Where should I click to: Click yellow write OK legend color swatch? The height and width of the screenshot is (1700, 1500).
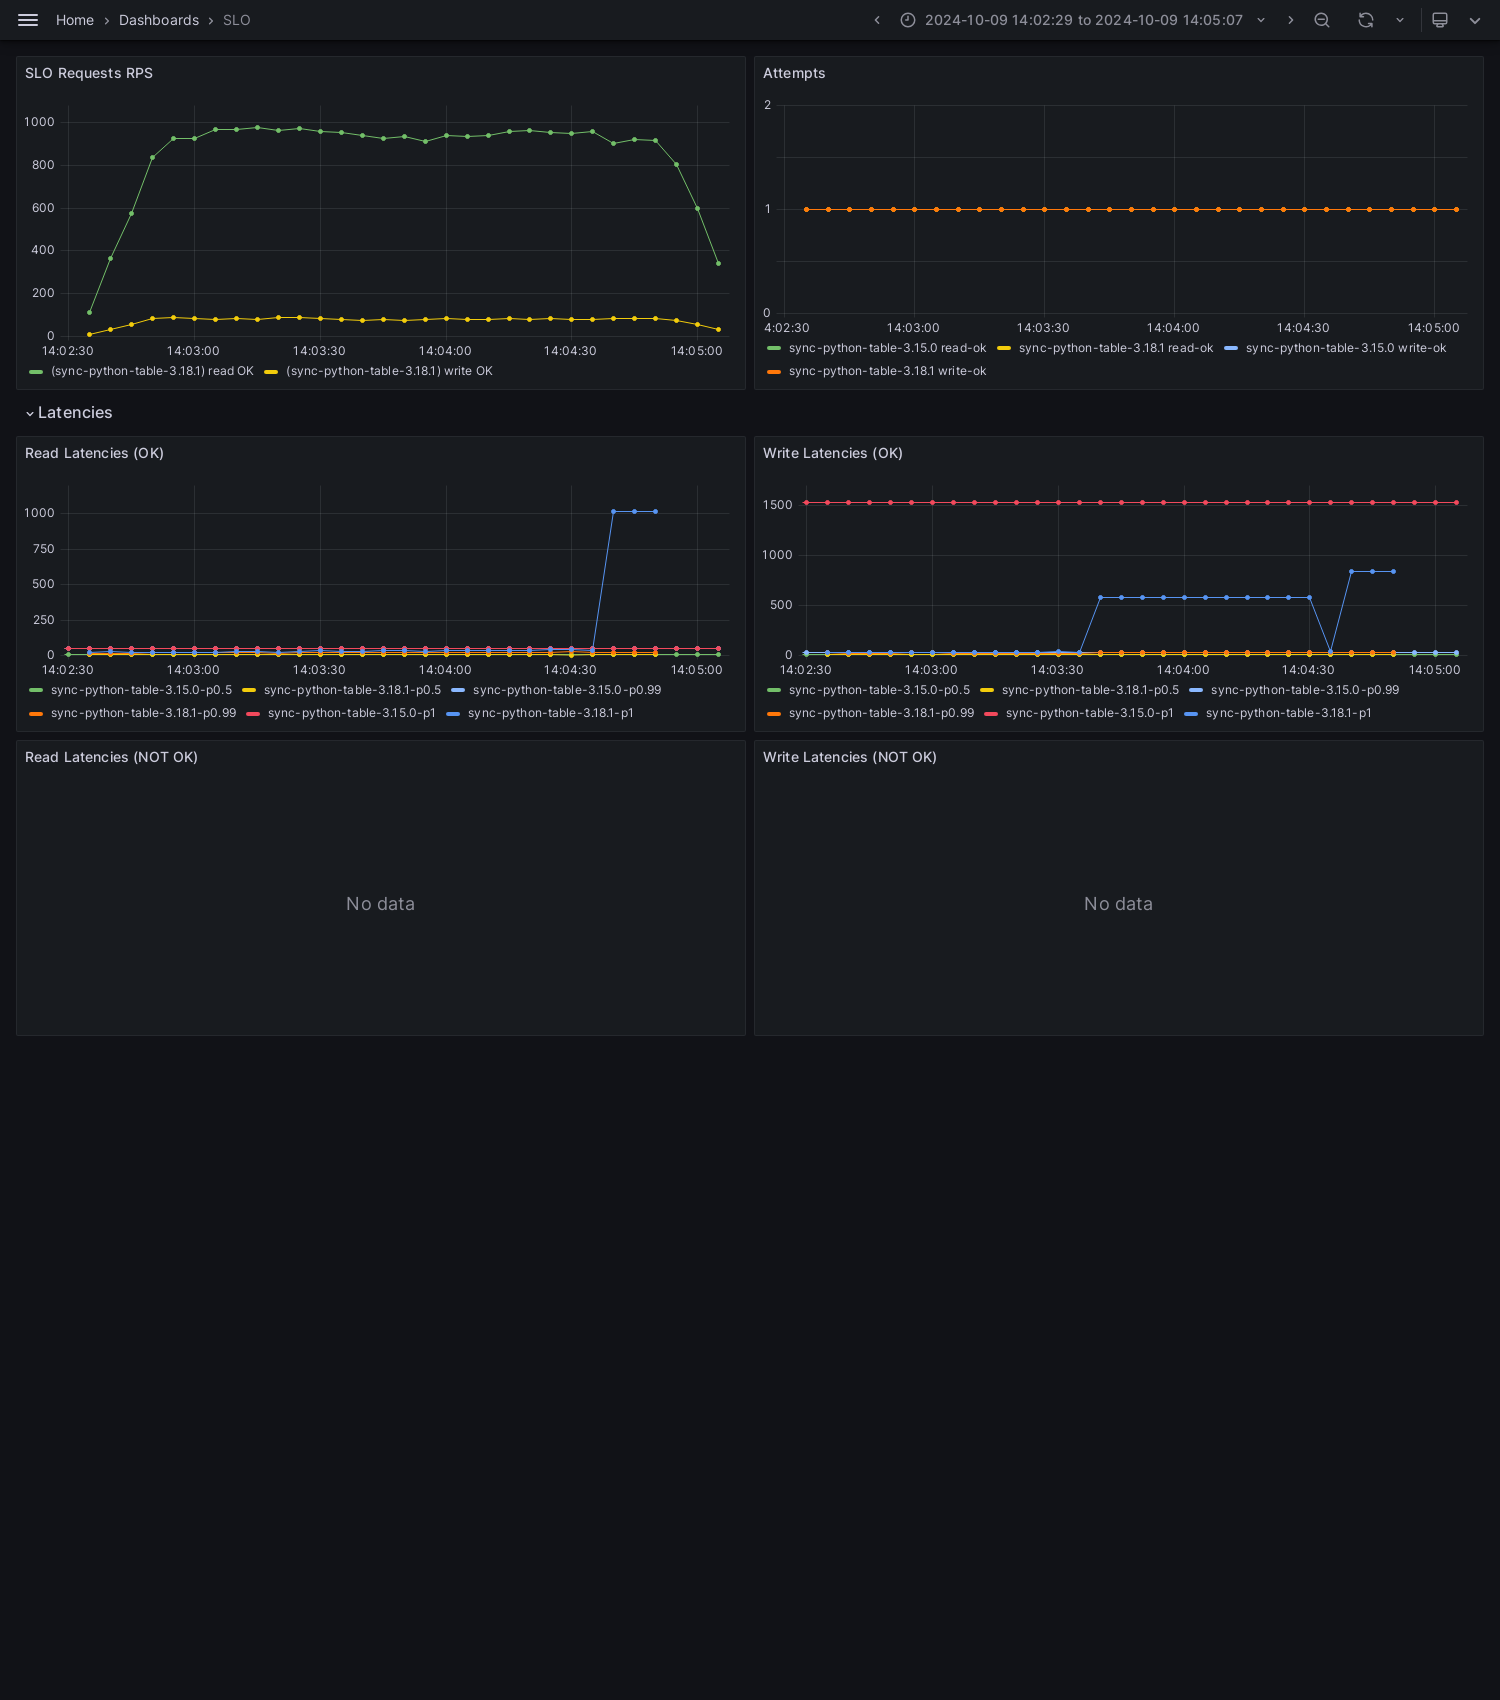click(x=271, y=372)
